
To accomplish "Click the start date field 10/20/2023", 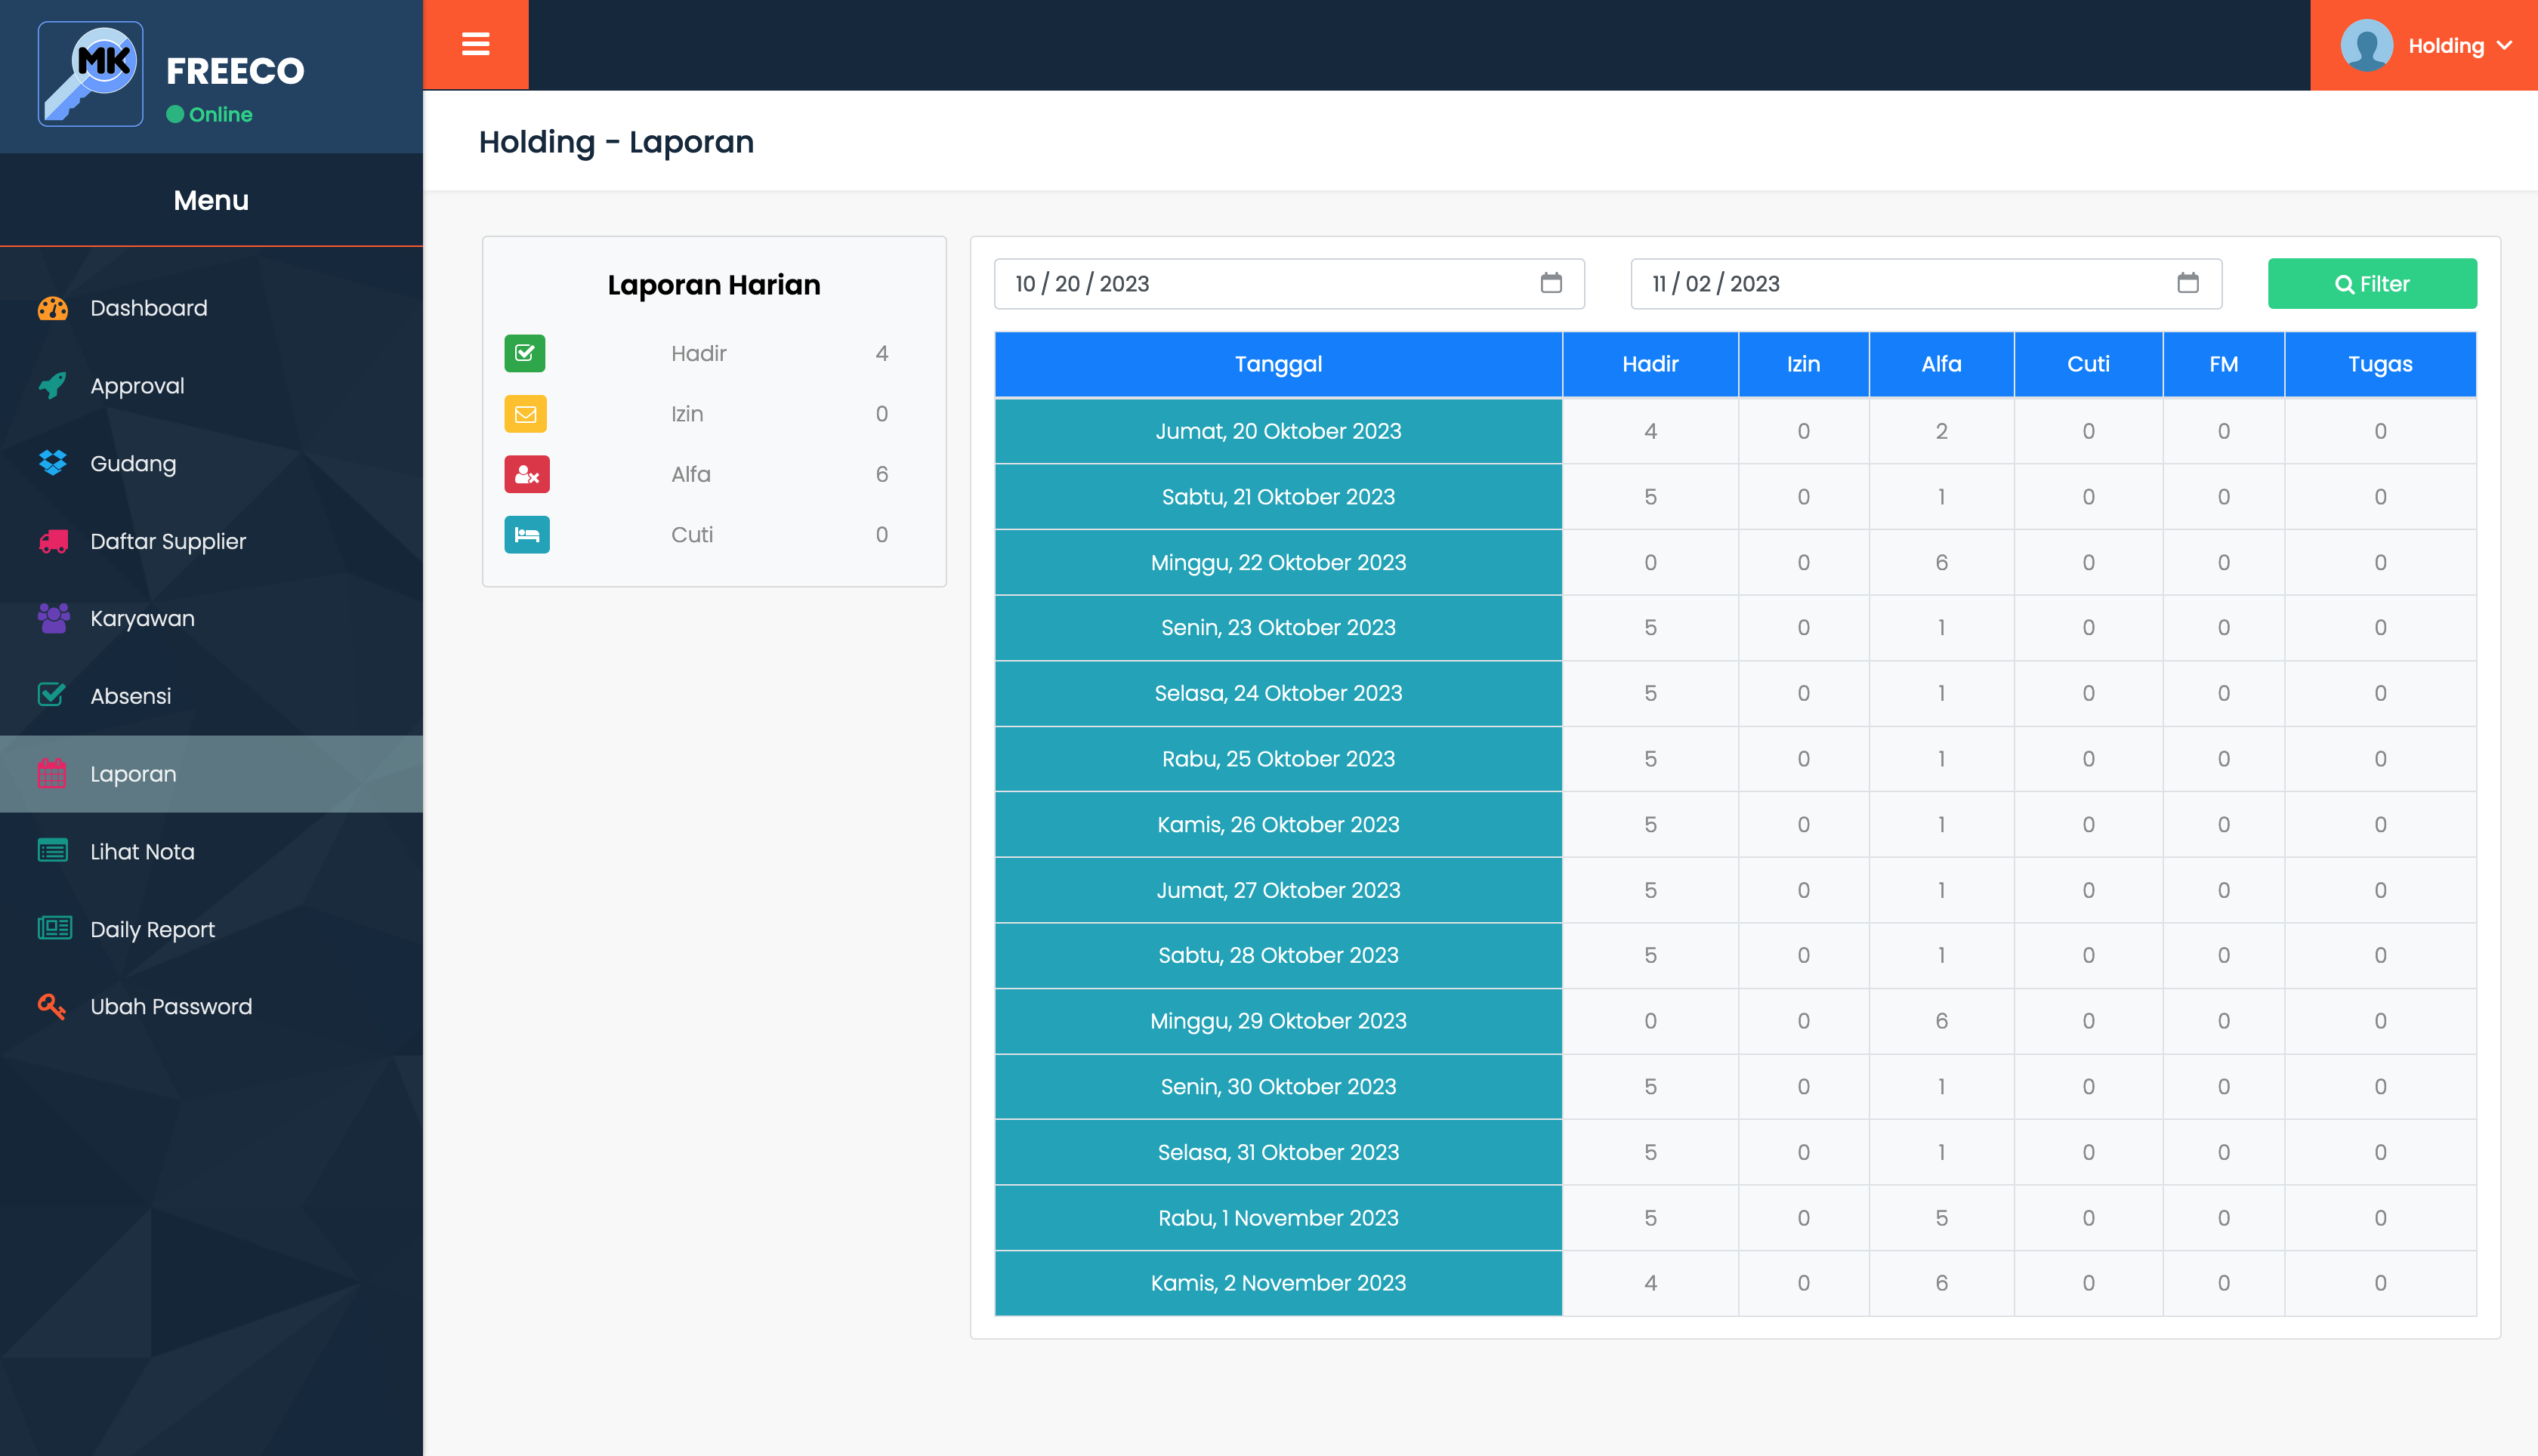I will click(1289, 284).
